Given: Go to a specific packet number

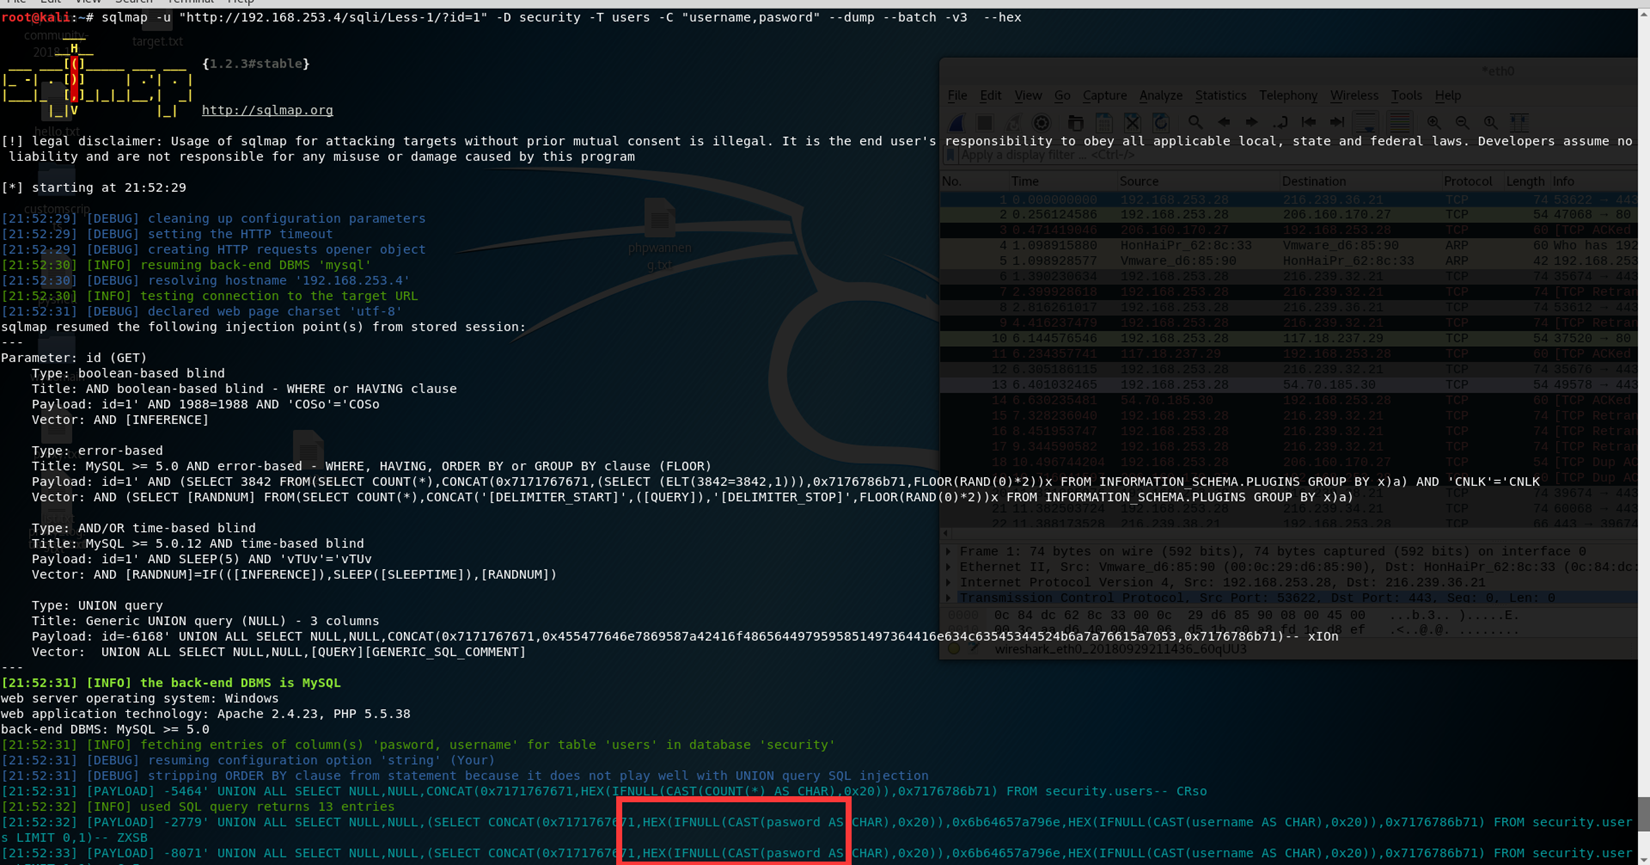Looking at the screenshot, I should tap(1280, 122).
